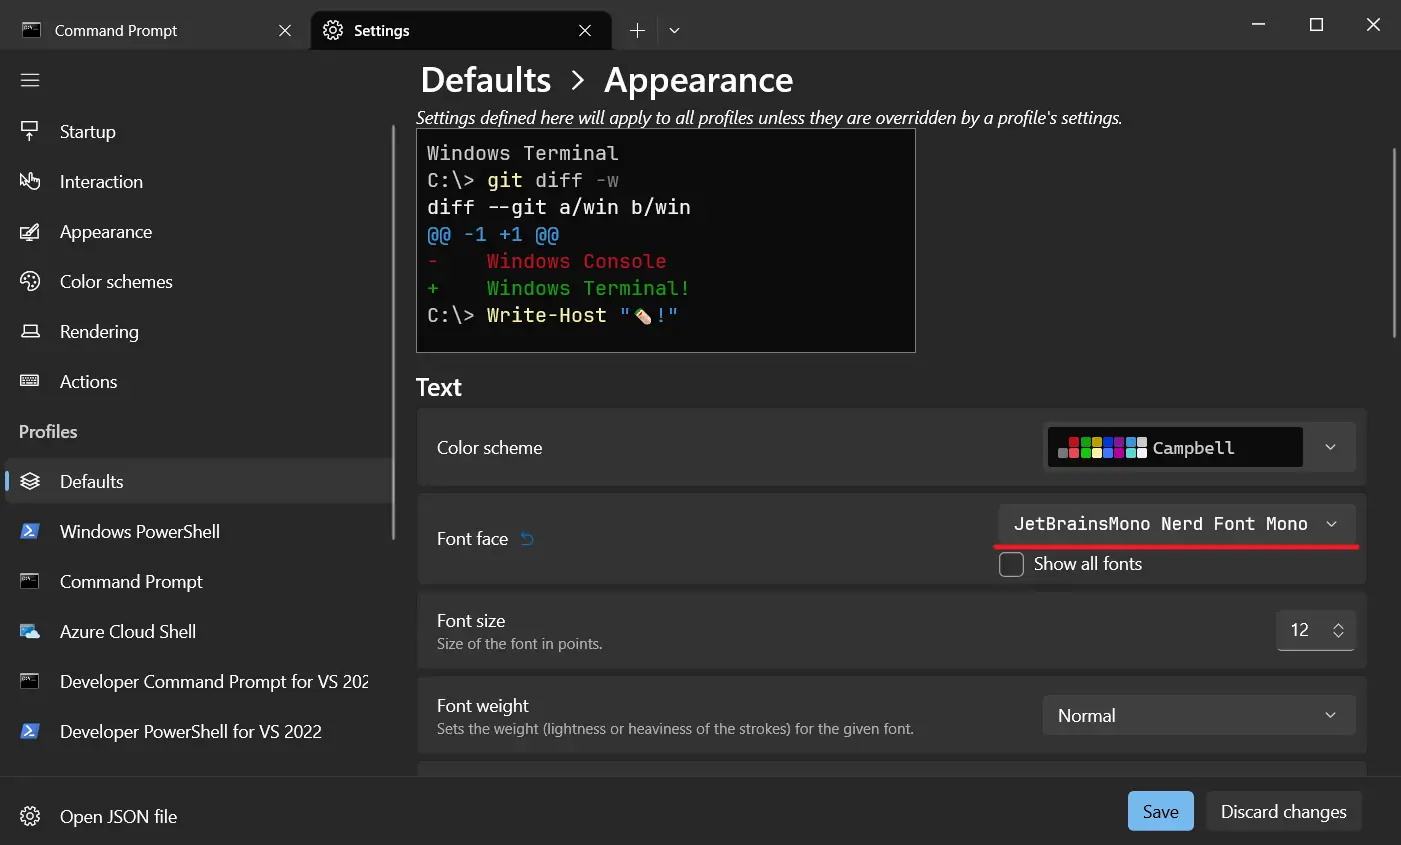Switch to the Command Prompt tab
The width and height of the screenshot is (1401, 845).
116,30
